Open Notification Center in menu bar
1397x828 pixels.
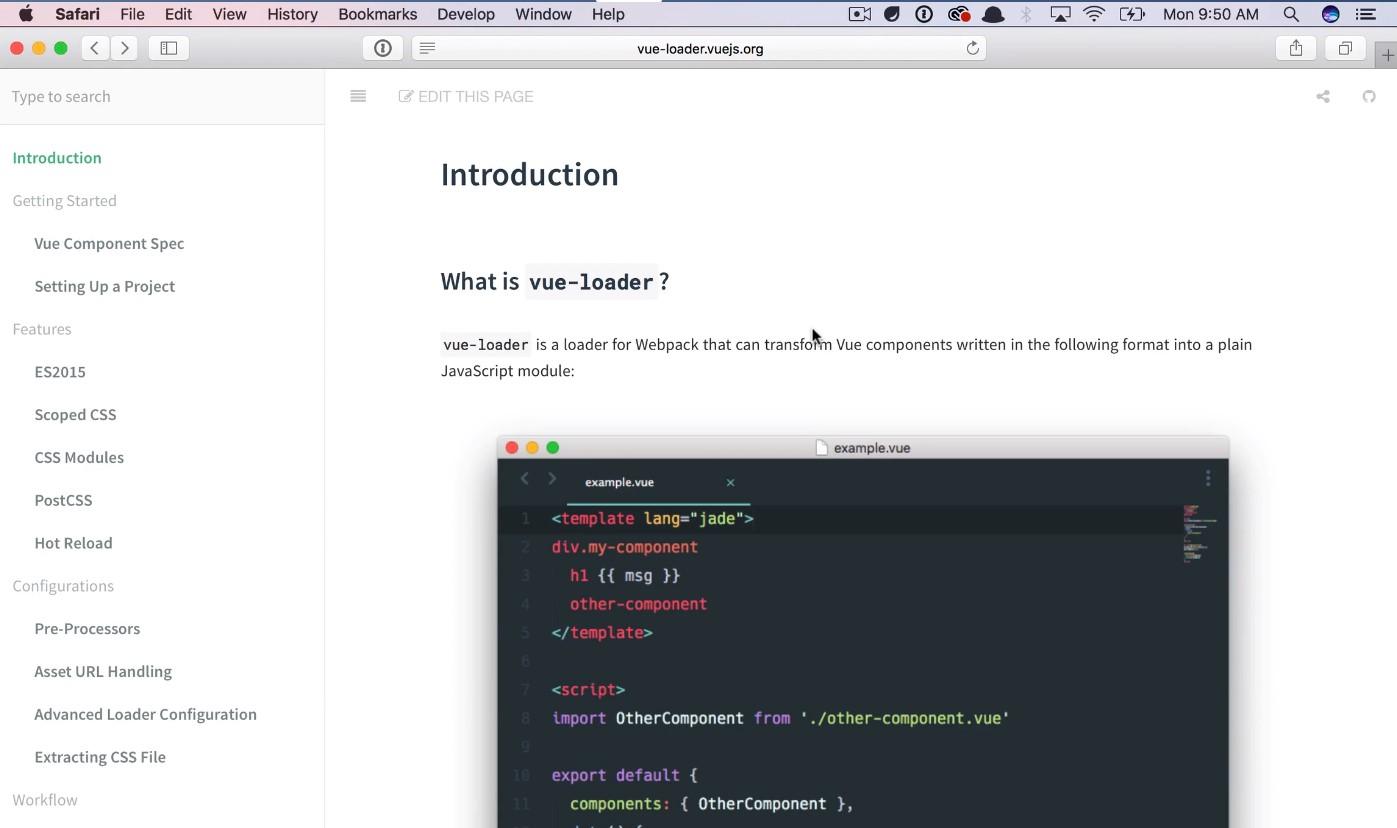[1365, 14]
